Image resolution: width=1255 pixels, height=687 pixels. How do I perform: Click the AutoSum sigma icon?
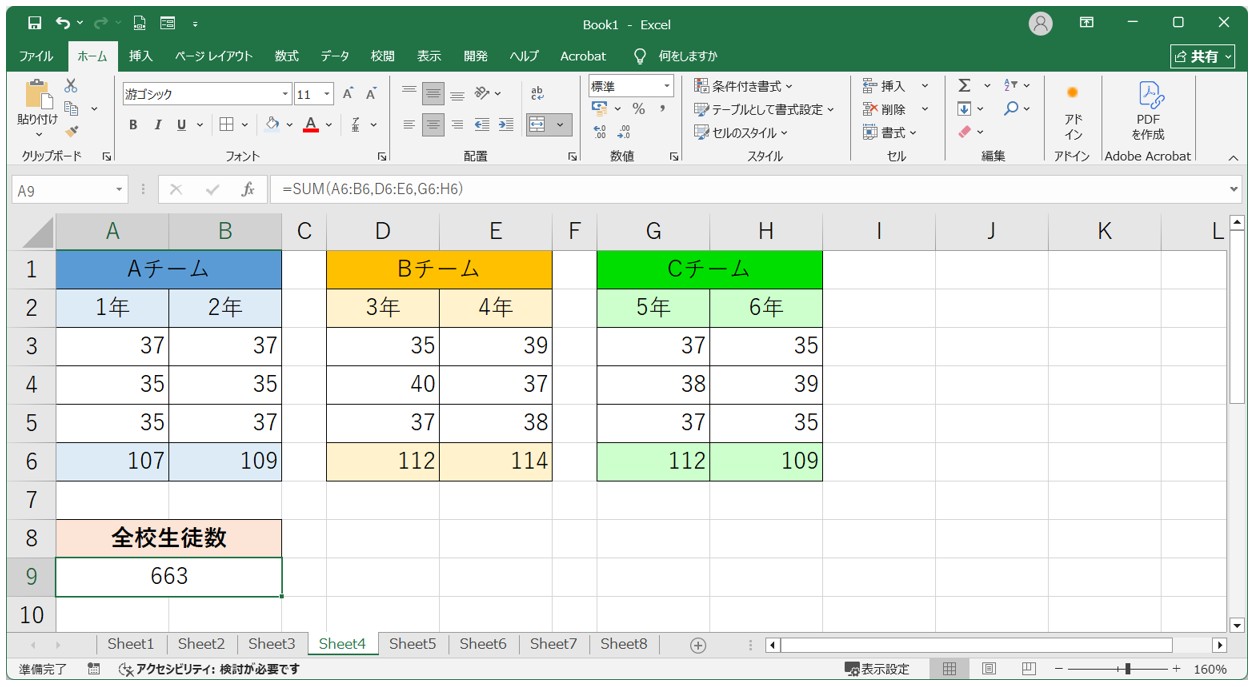pyautogui.click(x=964, y=86)
